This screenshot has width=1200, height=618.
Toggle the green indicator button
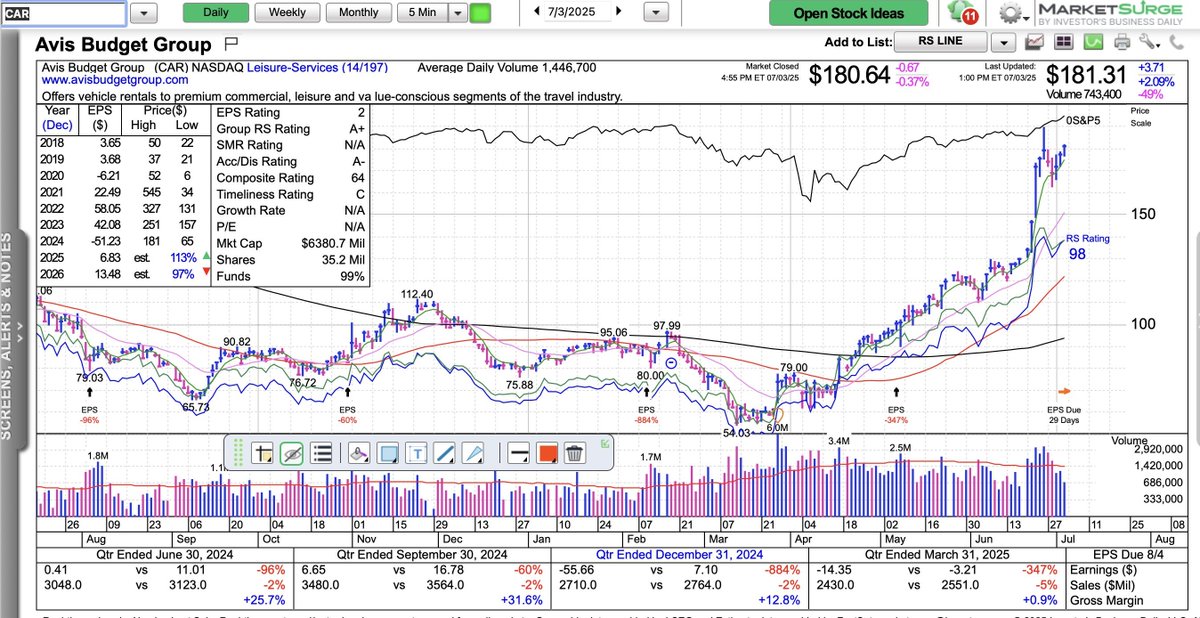click(x=481, y=13)
